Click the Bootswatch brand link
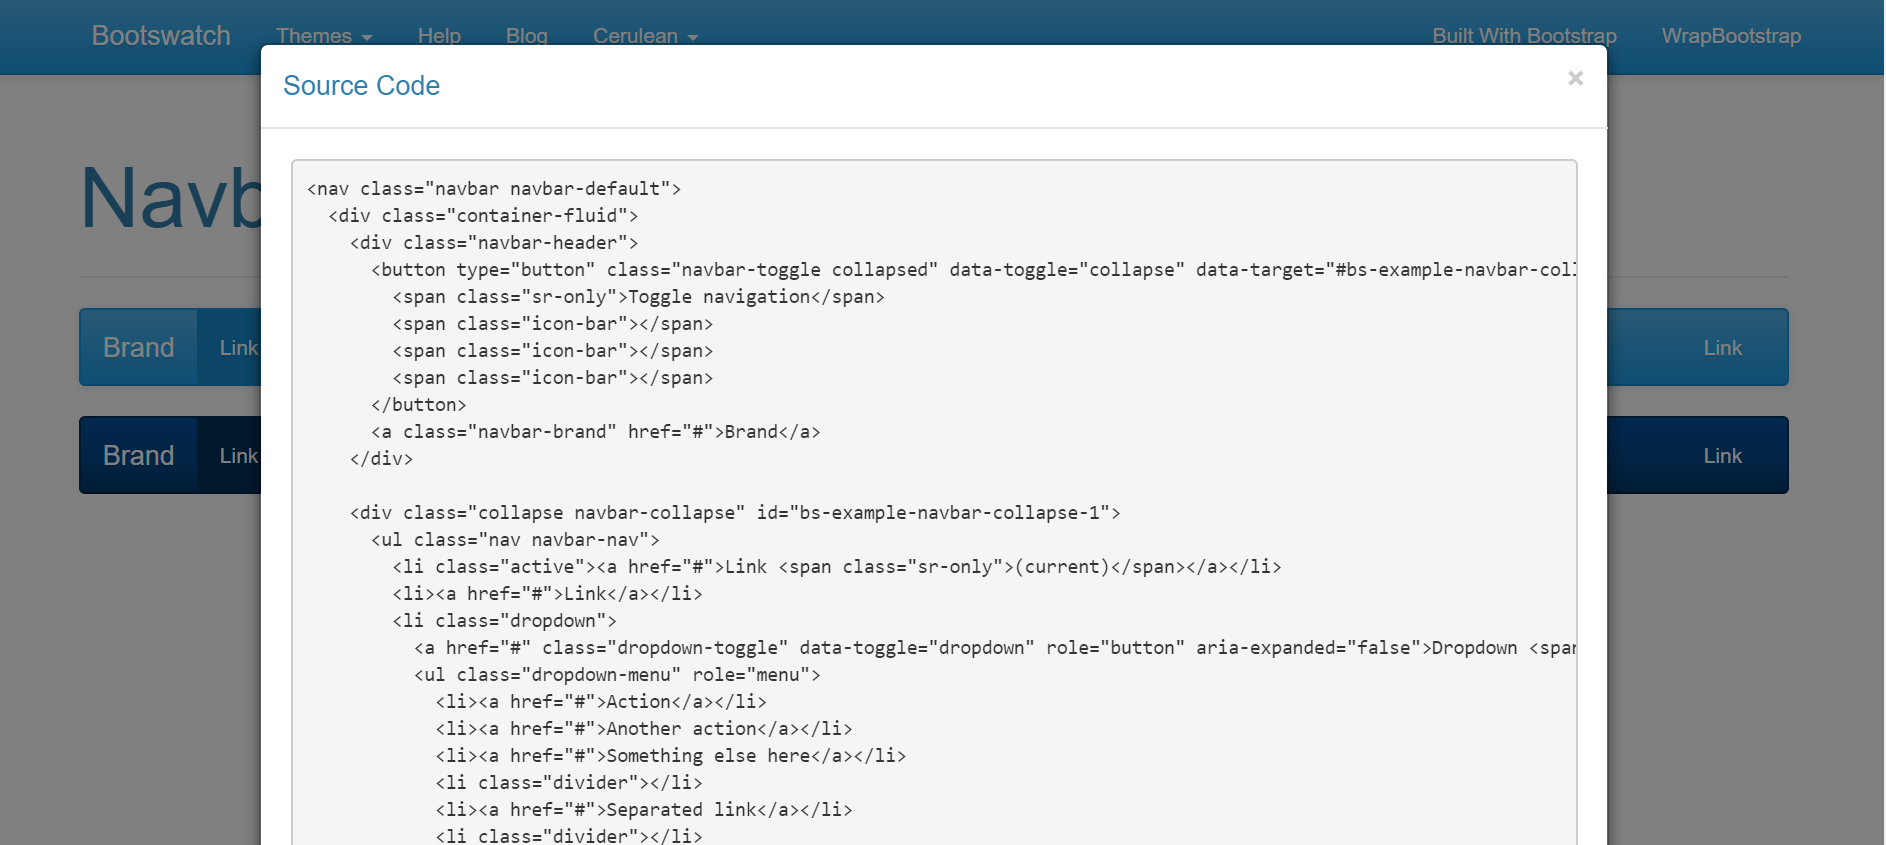This screenshot has width=1886, height=845. (x=161, y=36)
